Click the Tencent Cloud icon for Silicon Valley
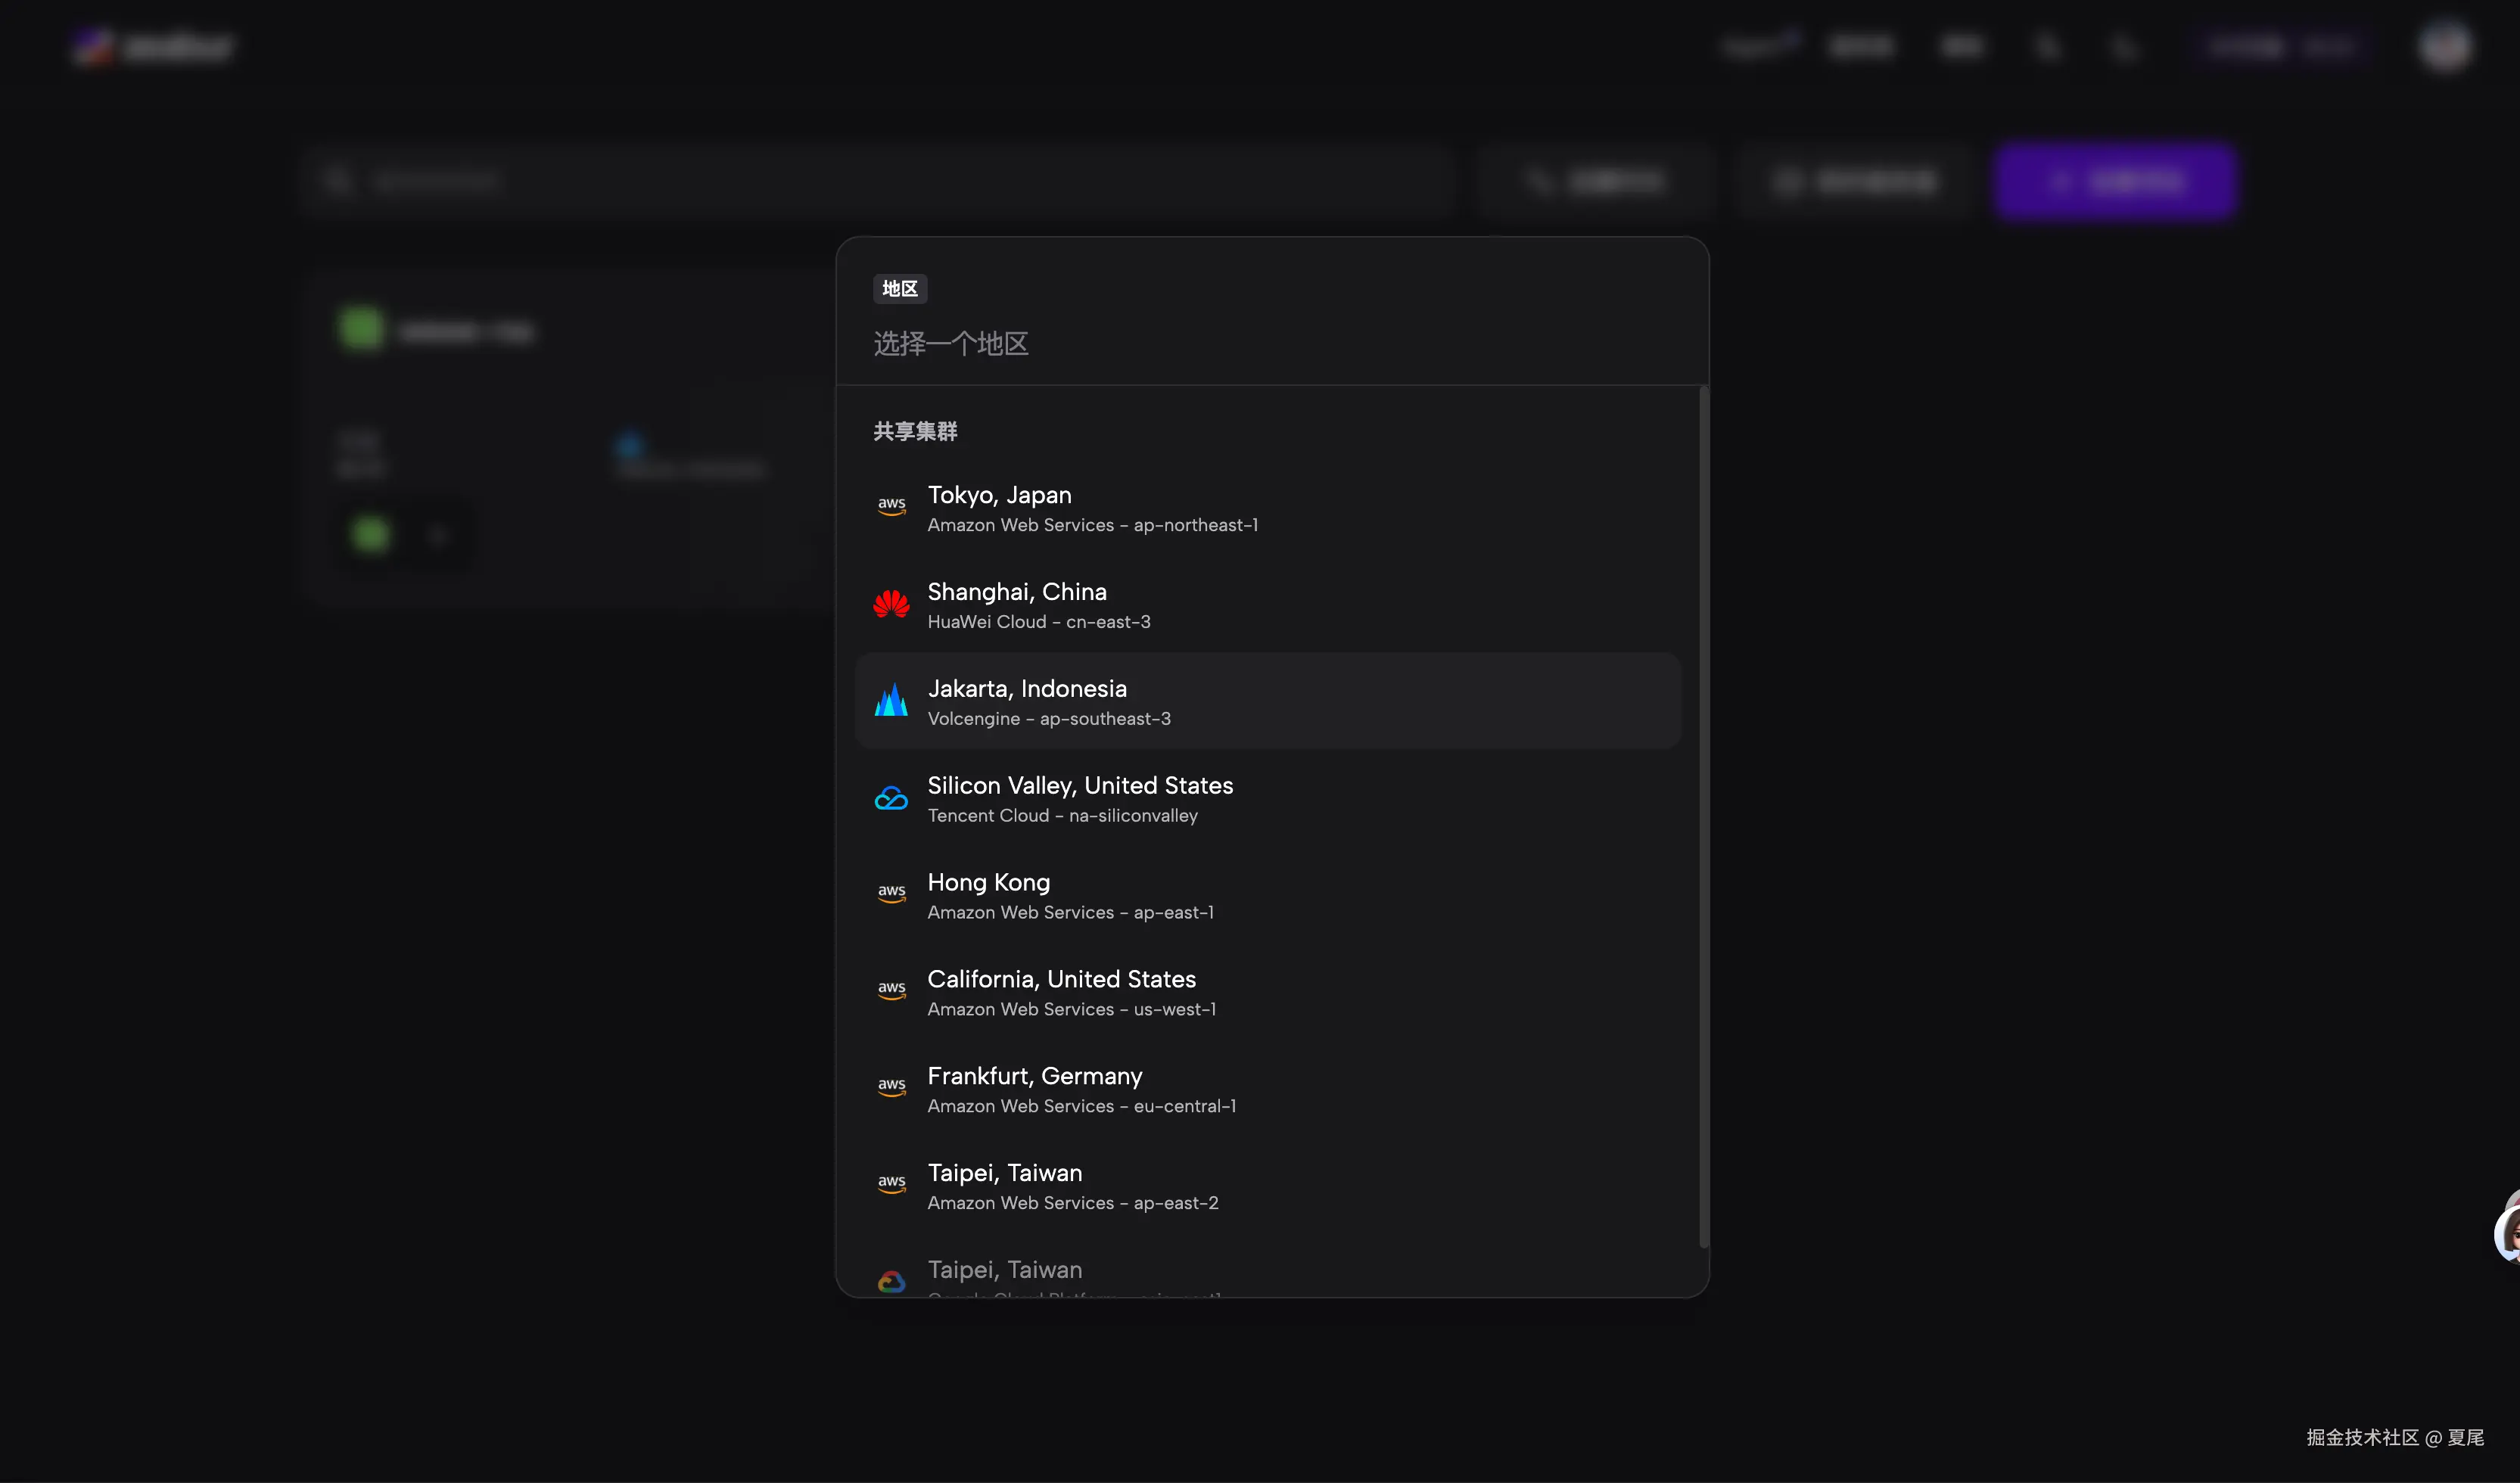The image size is (2520, 1483). (891, 798)
